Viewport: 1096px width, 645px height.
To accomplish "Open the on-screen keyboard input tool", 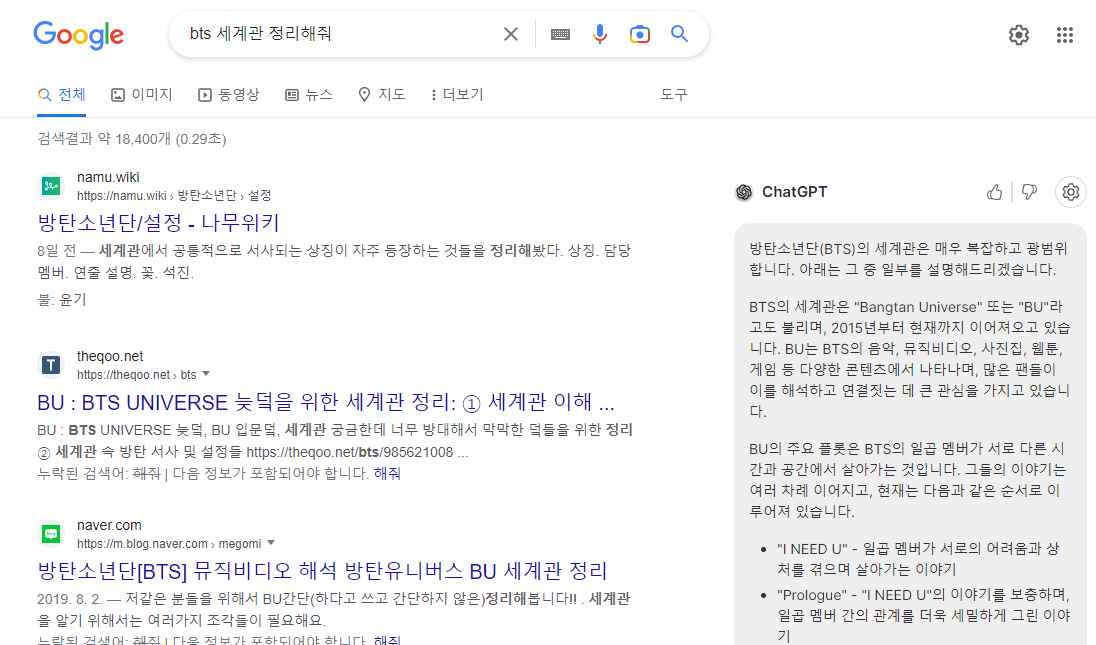I will coord(560,34).
